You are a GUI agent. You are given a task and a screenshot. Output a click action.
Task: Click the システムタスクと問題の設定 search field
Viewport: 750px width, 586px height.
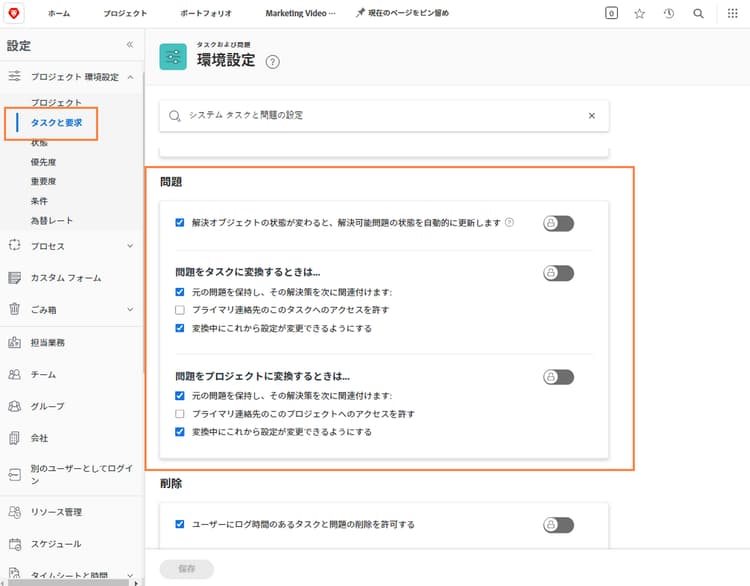coord(384,116)
